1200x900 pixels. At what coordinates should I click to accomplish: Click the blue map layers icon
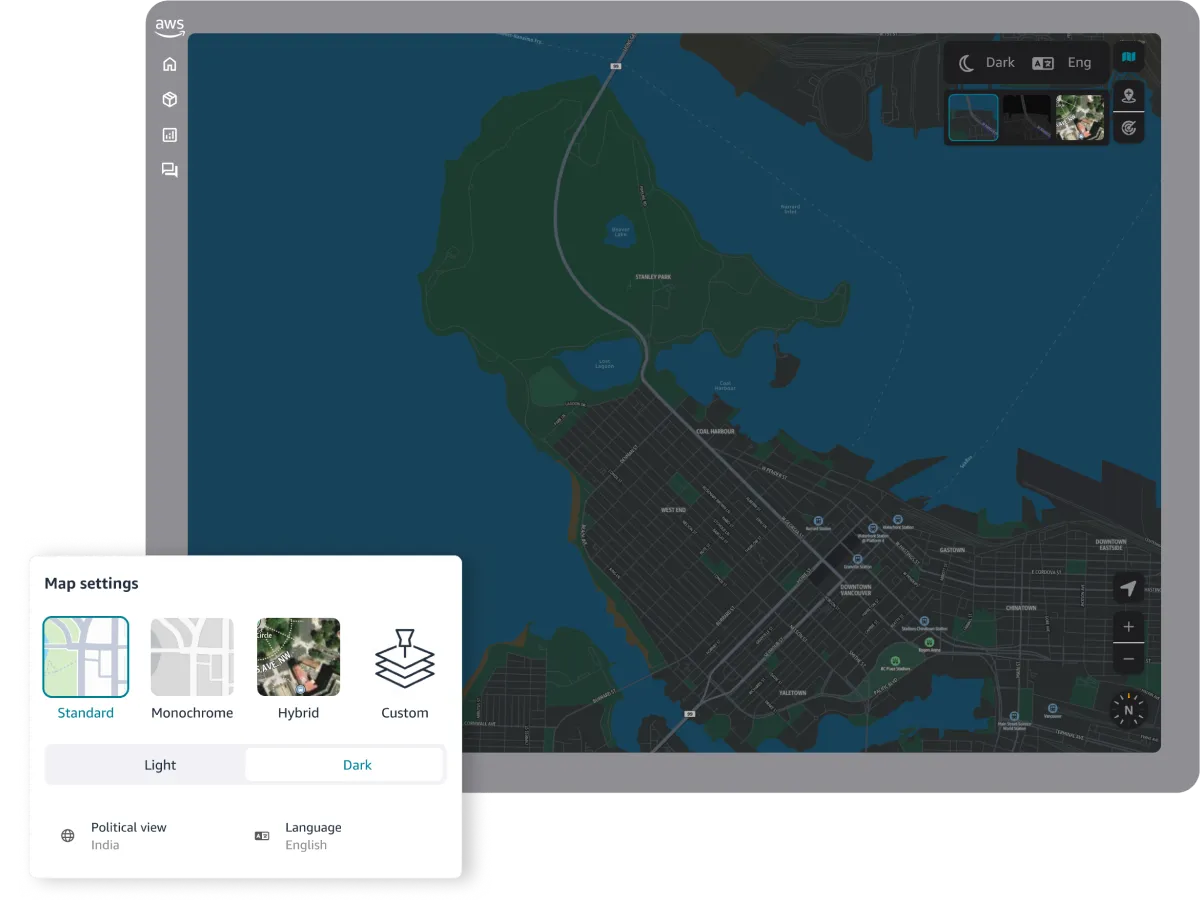click(x=1128, y=57)
